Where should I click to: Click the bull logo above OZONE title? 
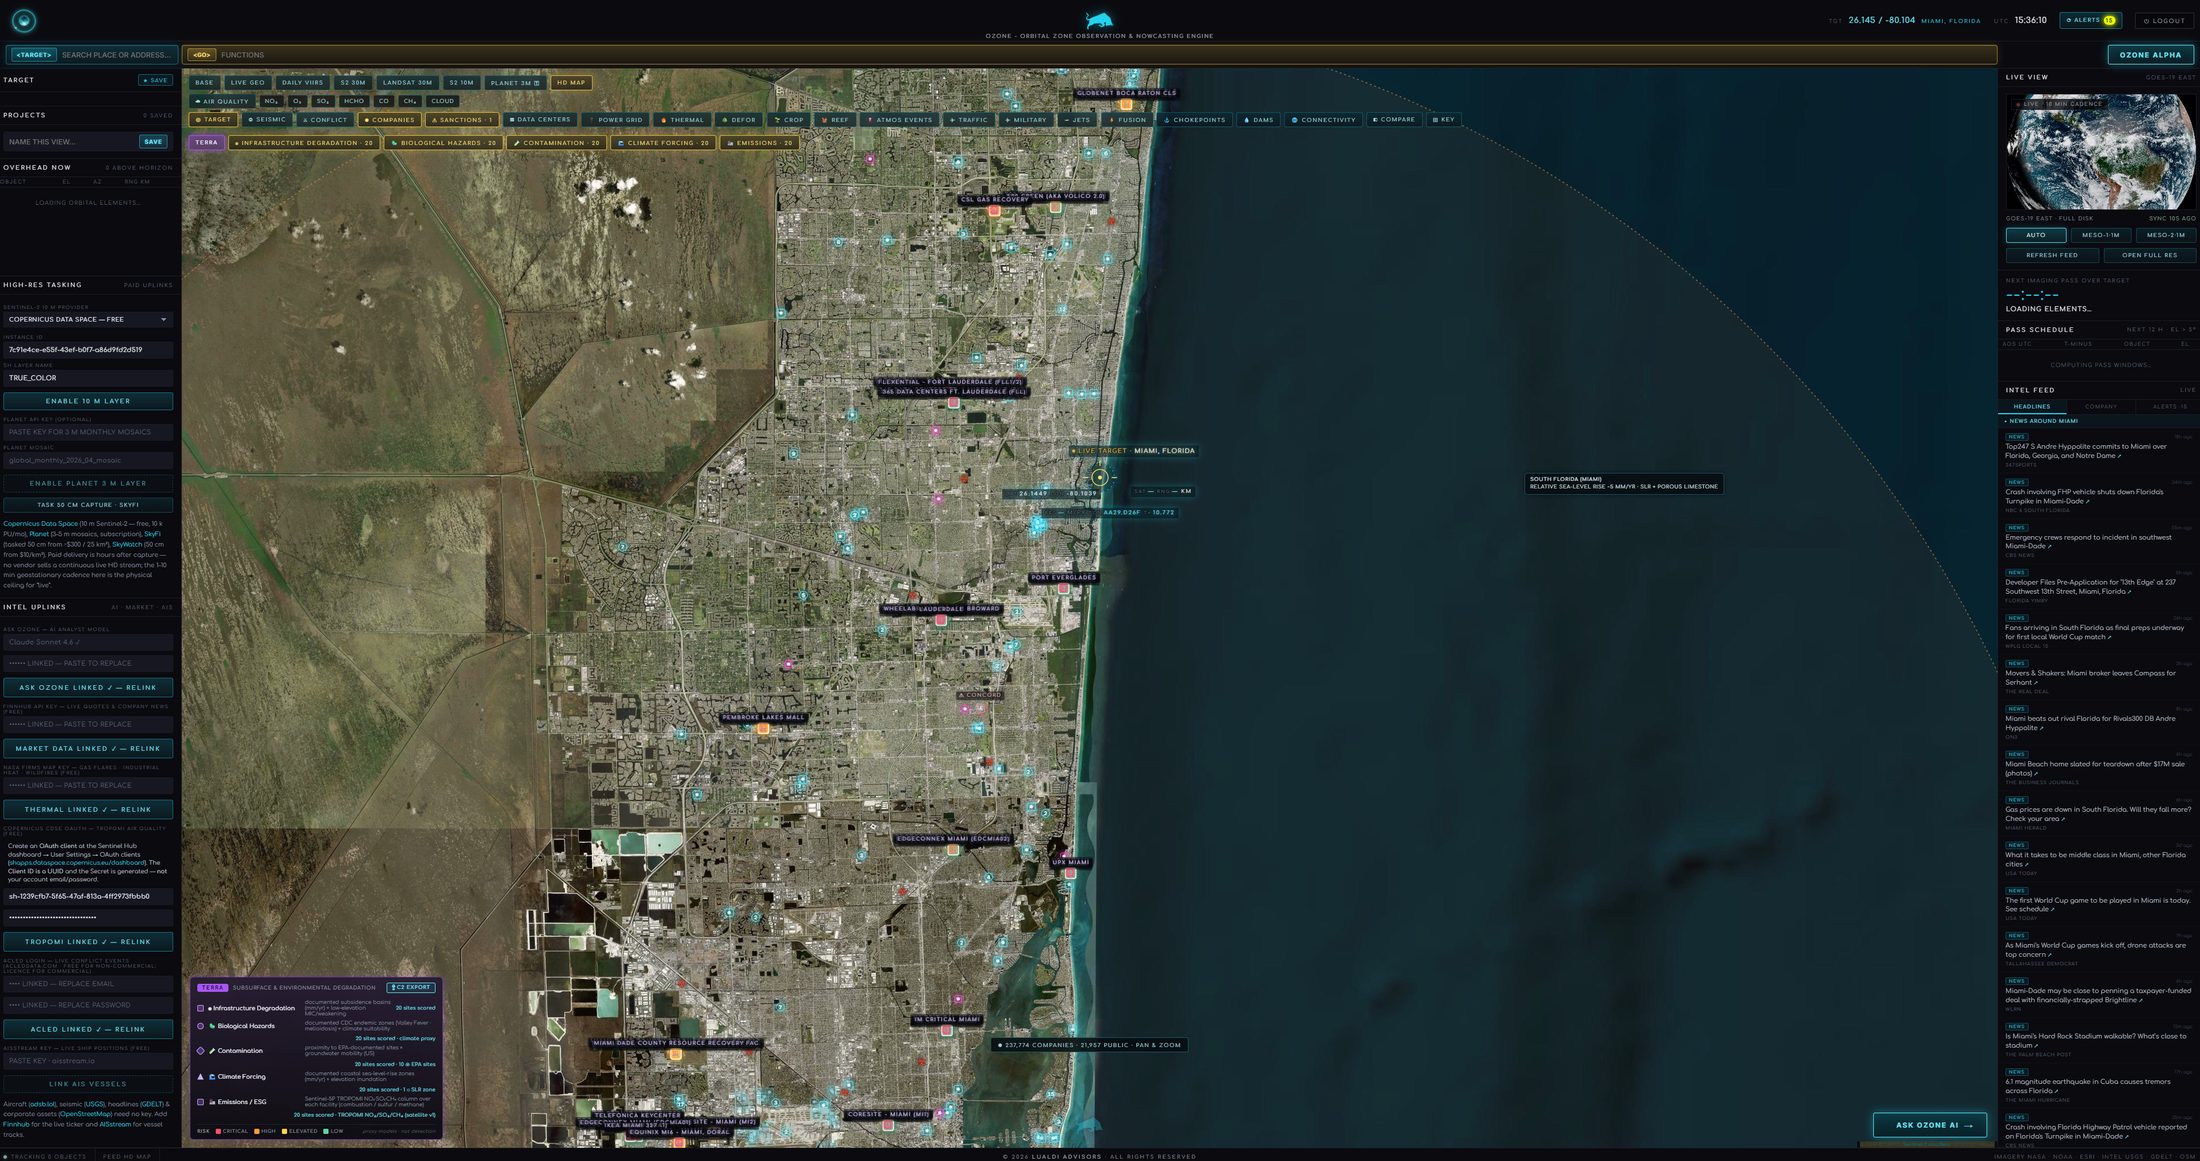1099,20
